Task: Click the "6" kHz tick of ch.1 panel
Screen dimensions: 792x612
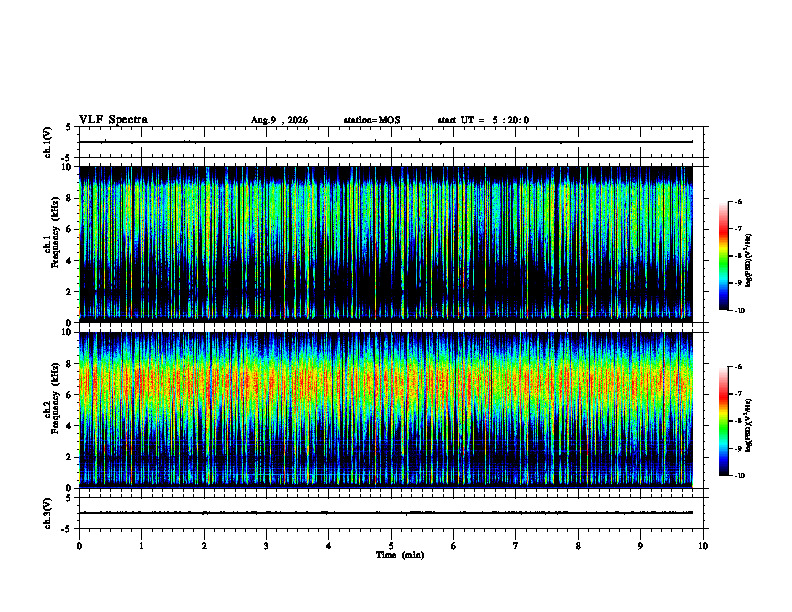Action: click(x=70, y=229)
